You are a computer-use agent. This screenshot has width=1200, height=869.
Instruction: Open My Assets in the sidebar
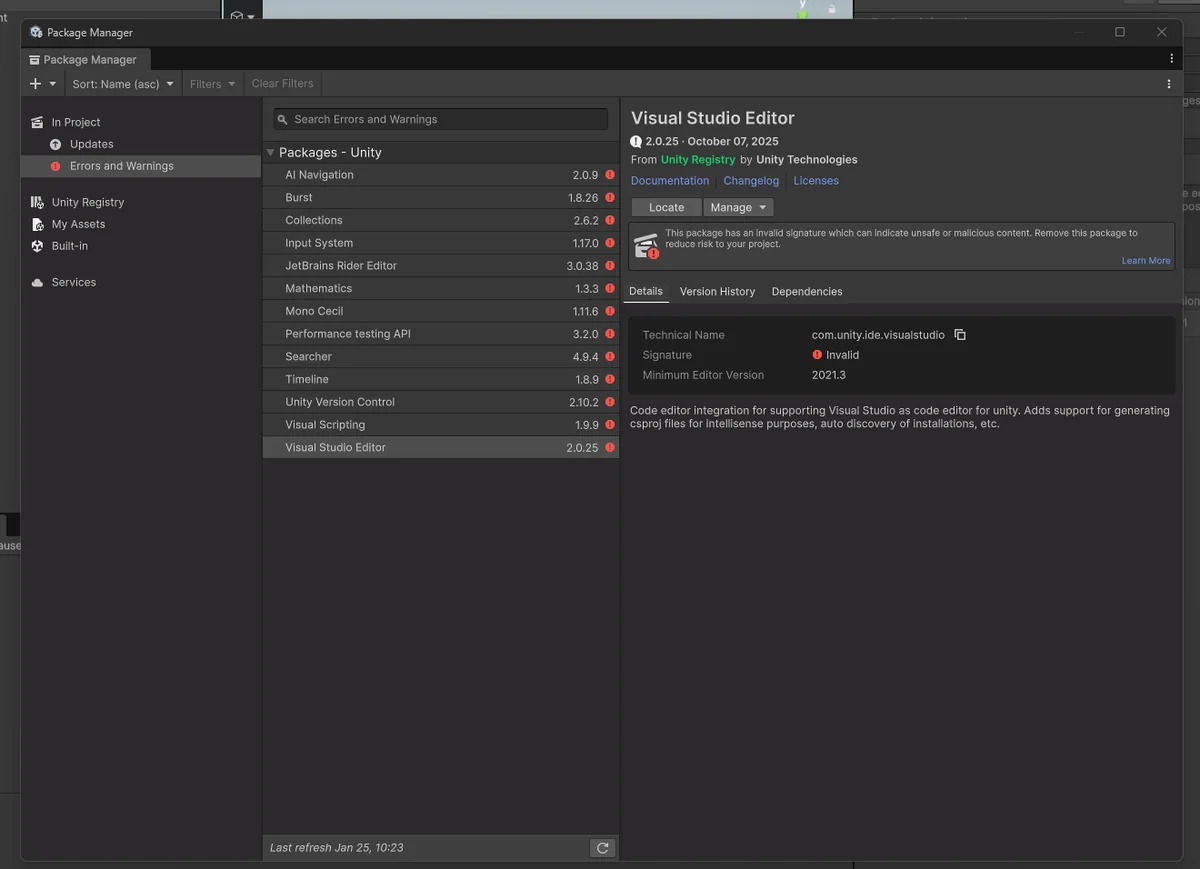[x=78, y=224]
